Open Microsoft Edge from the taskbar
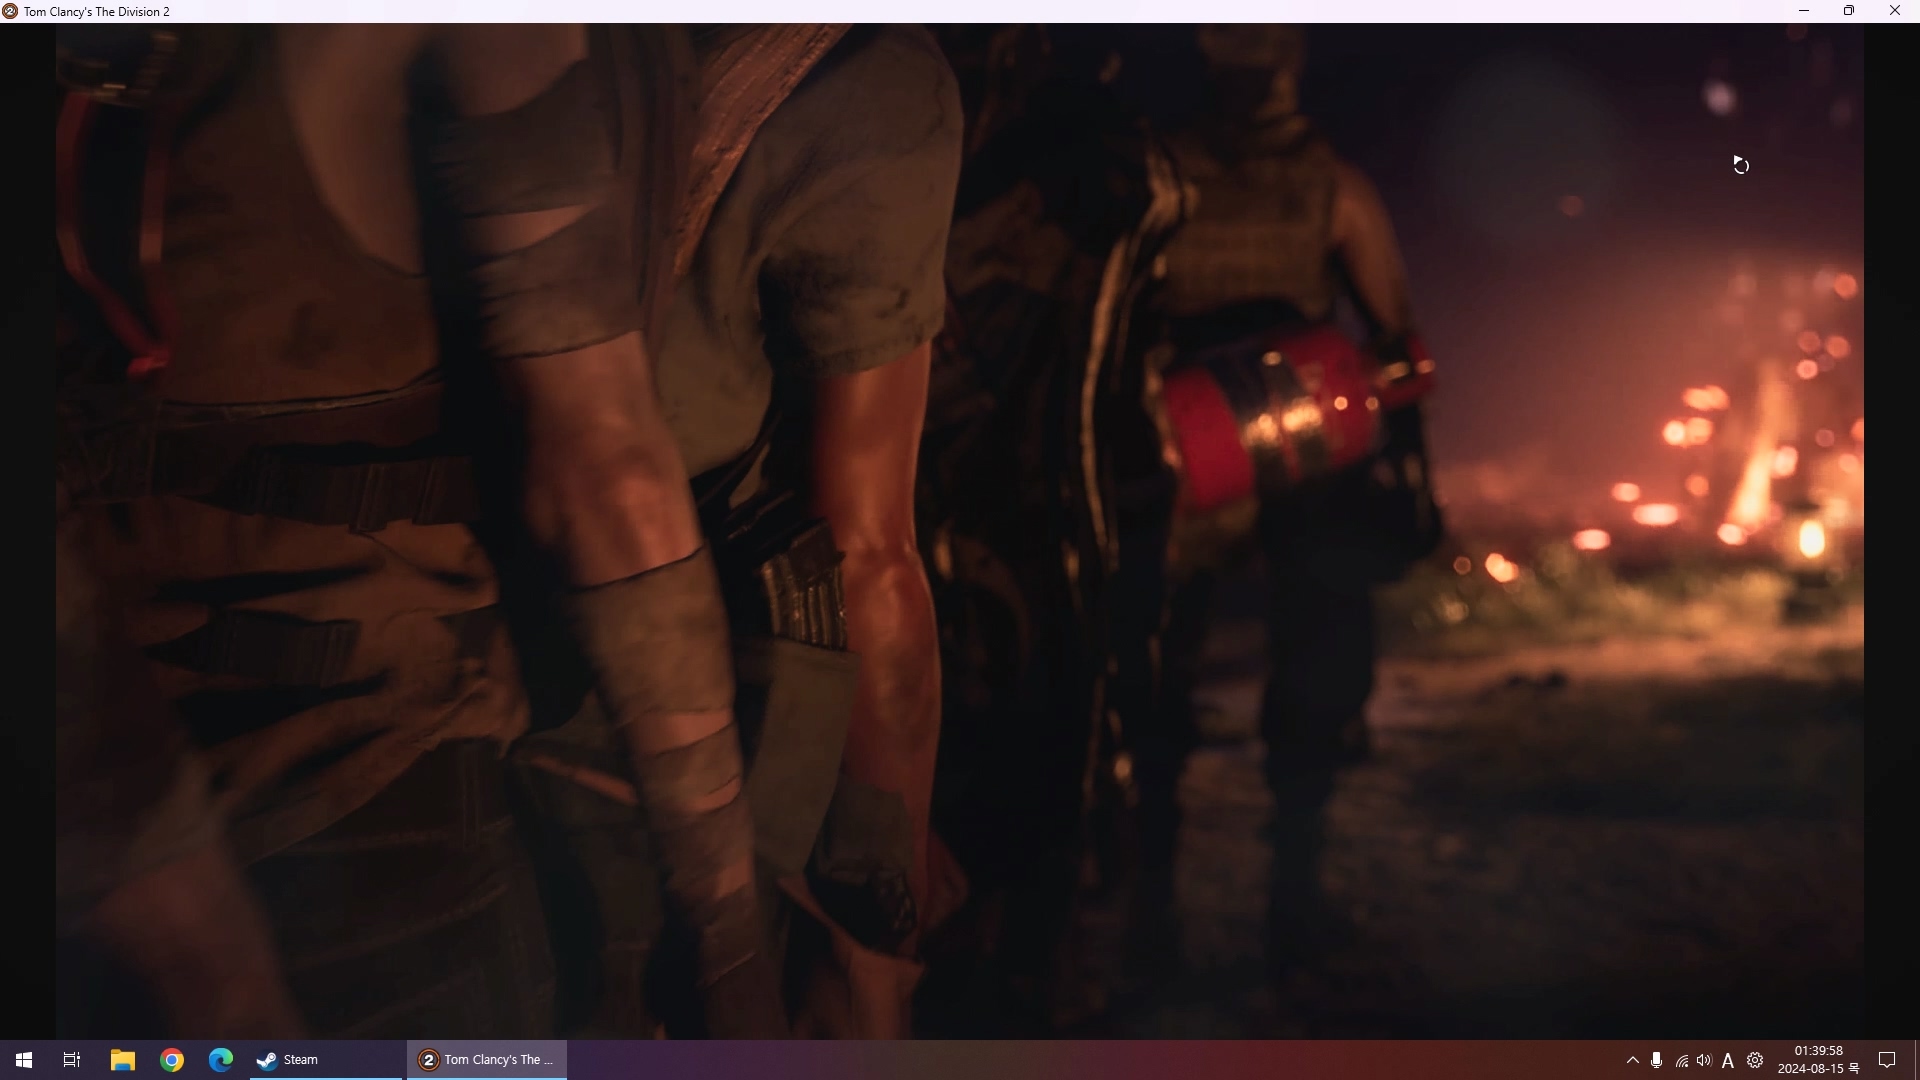 pyautogui.click(x=220, y=1060)
